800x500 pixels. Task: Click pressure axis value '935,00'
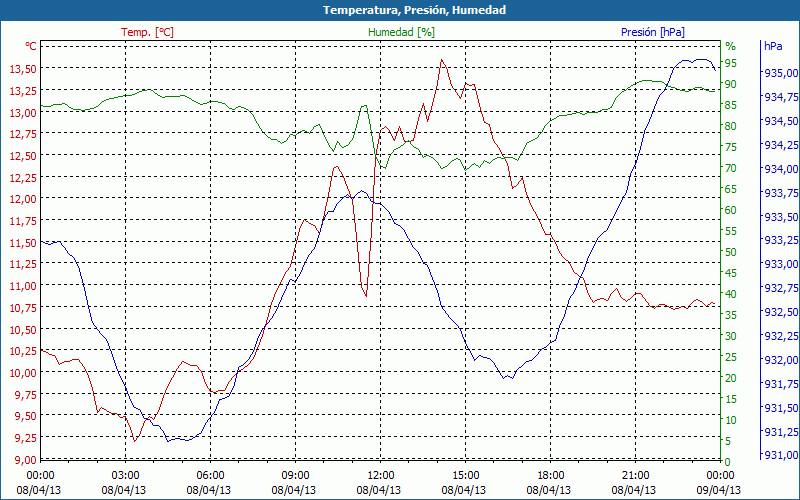coord(781,73)
